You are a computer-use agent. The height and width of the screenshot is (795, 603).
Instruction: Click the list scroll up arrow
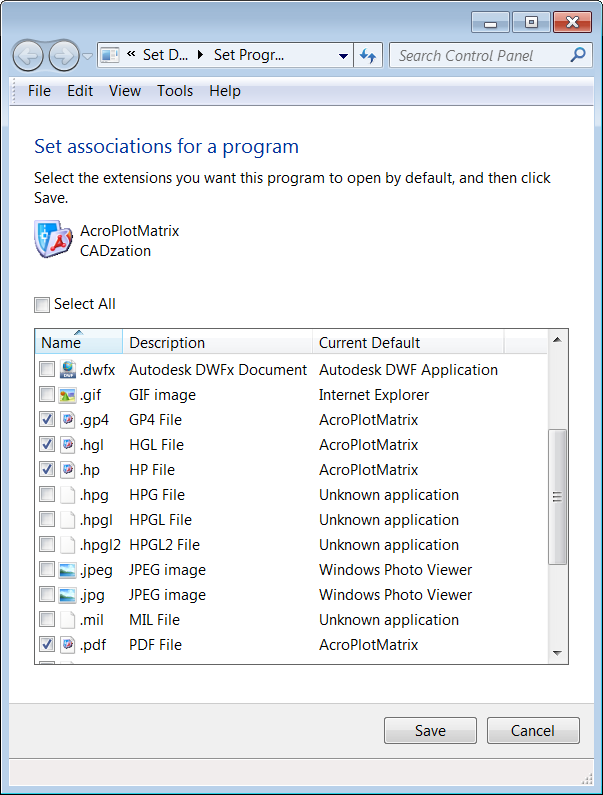pos(557,340)
